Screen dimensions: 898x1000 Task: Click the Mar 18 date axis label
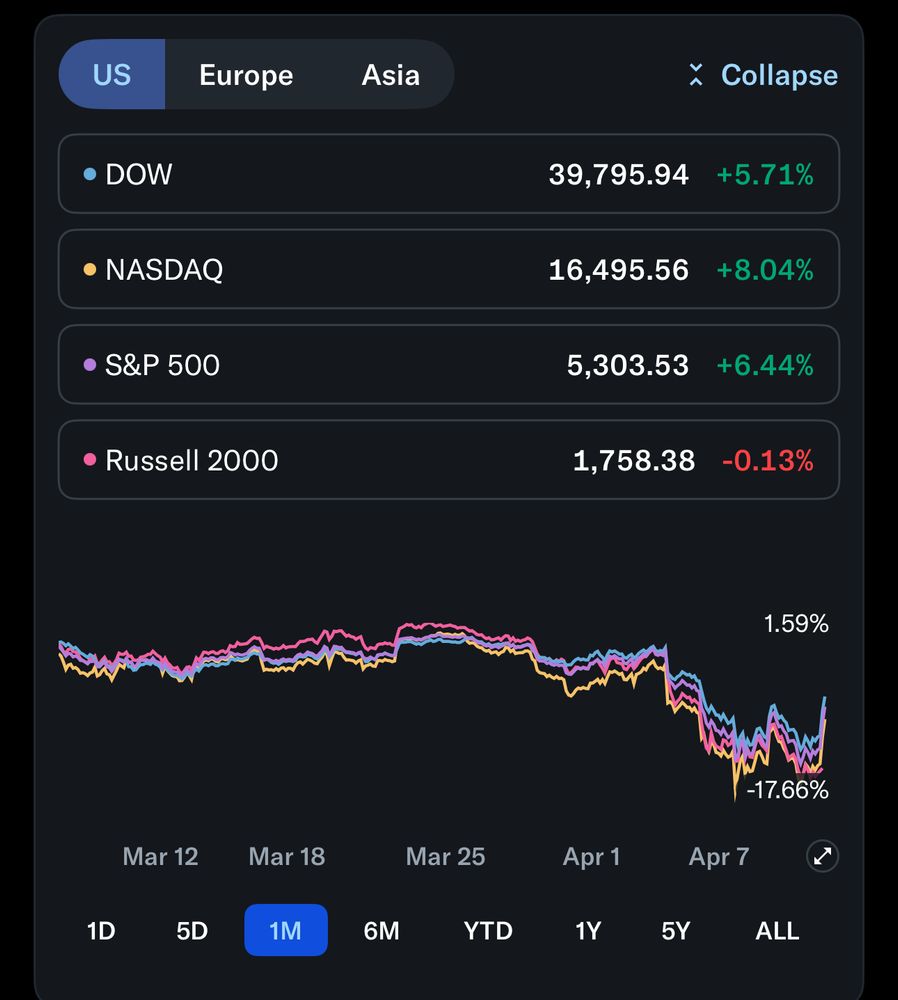tap(286, 857)
